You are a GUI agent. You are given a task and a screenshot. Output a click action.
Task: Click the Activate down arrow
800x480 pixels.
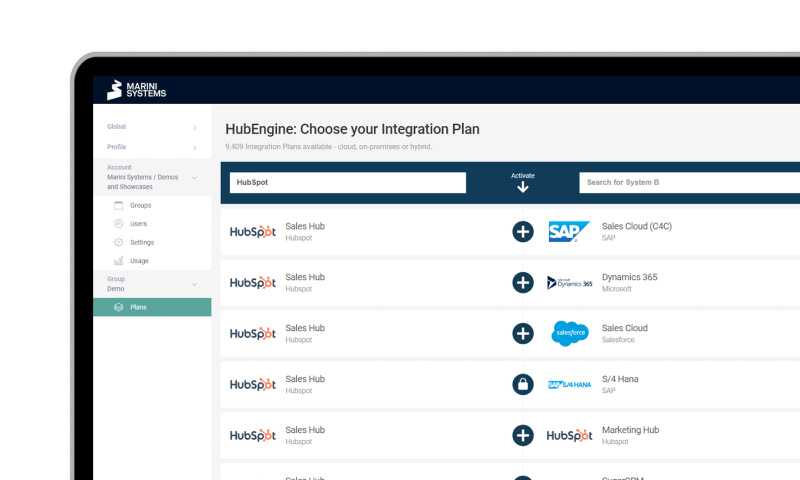tap(522, 188)
